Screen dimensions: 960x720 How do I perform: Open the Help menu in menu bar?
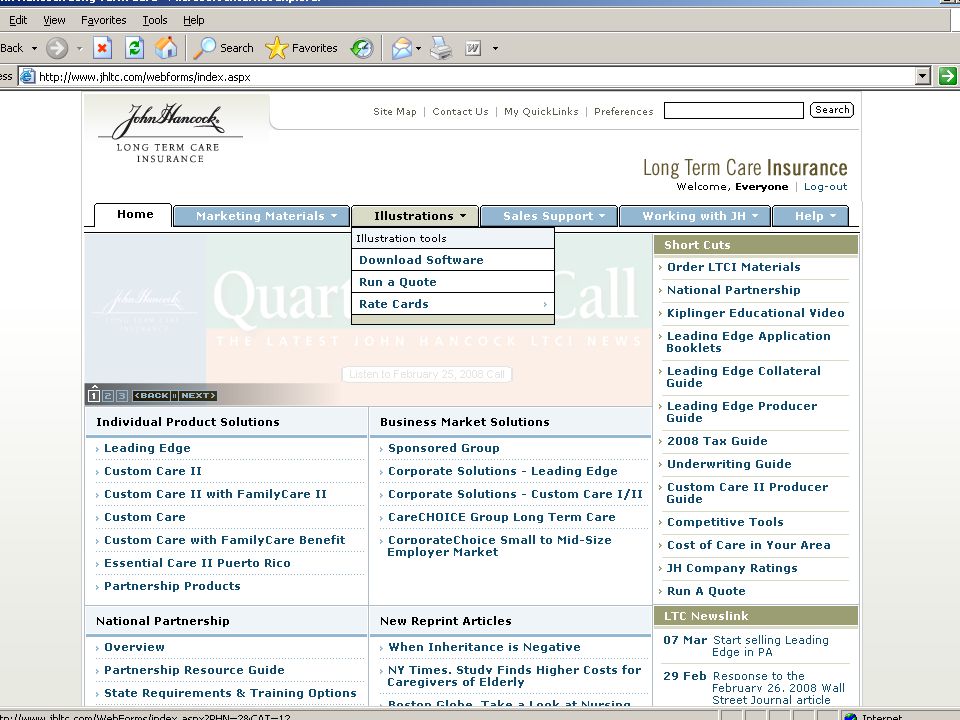[193, 20]
